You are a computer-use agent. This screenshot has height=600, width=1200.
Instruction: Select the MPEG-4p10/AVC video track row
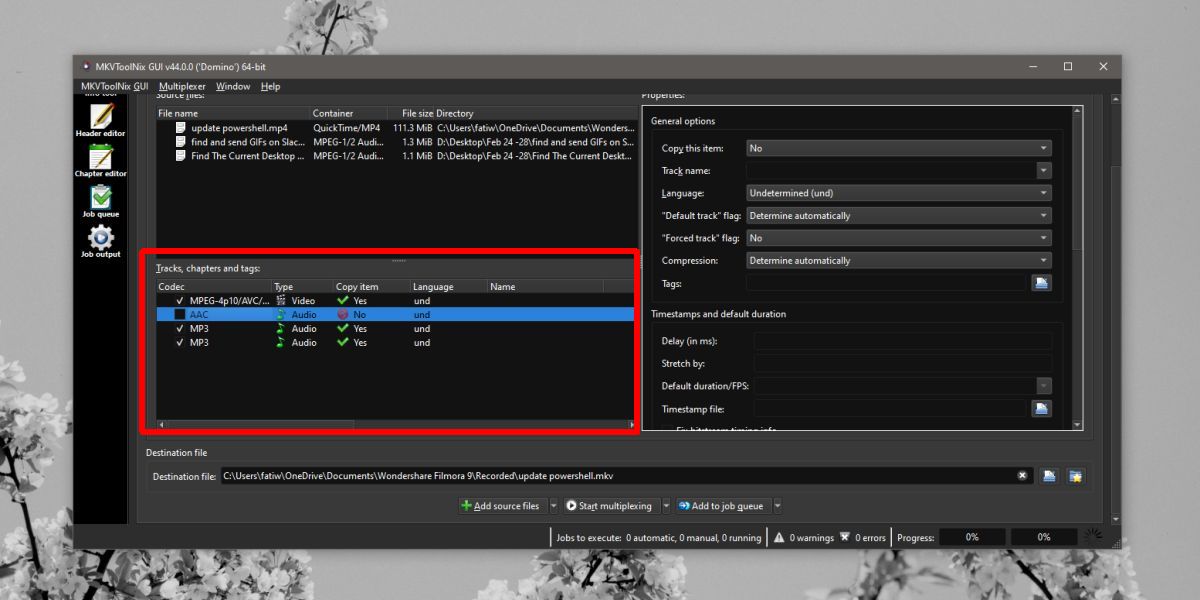pyautogui.click(x=395, y=300)
